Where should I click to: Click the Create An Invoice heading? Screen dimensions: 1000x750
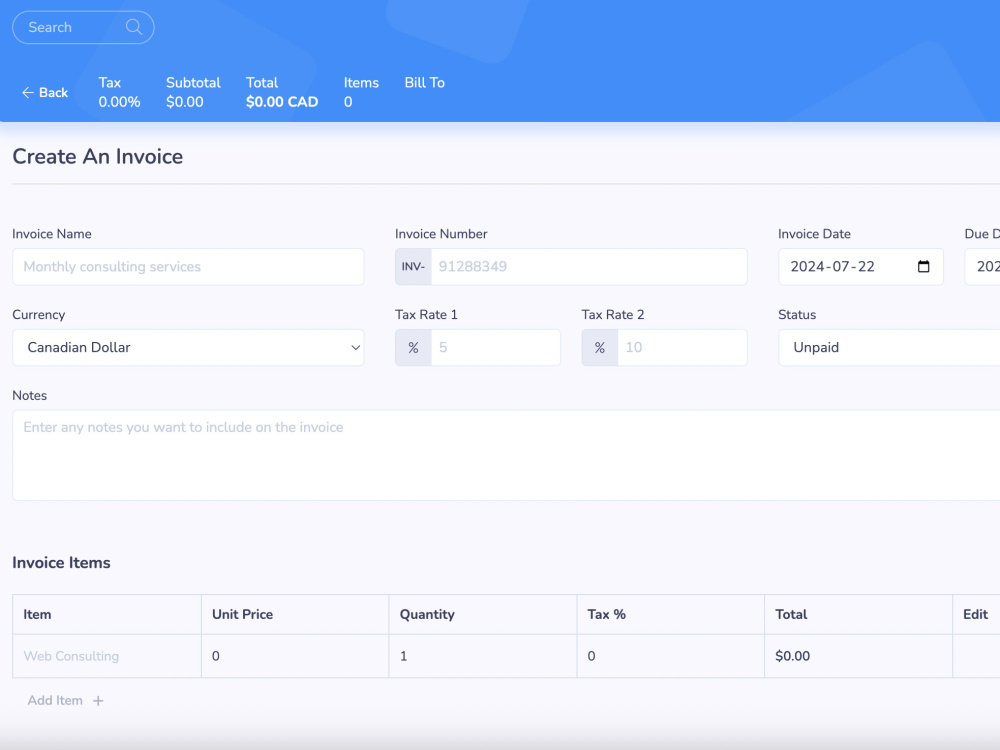98,157
